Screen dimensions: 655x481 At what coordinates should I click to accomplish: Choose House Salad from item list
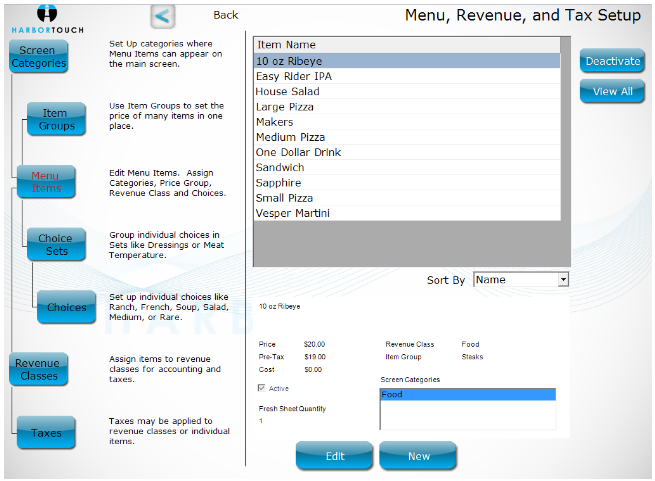tap(287, 91)
